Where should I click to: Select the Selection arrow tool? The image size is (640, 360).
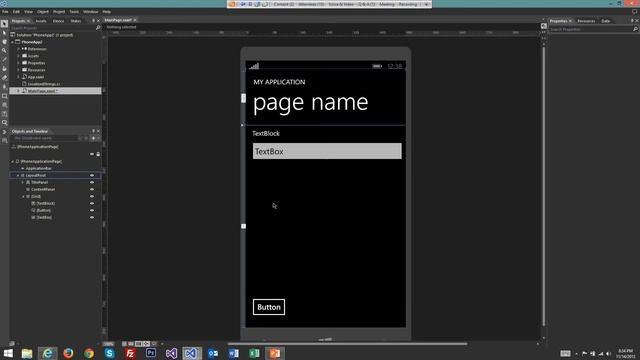coord(4,24)
